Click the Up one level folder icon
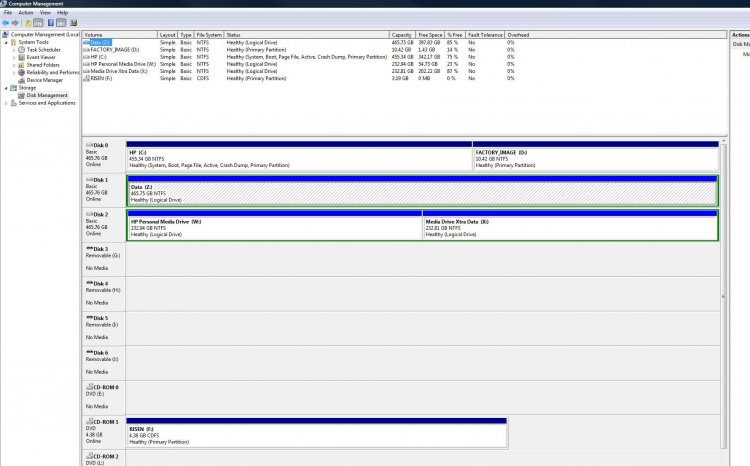 [x=30, y=22]
